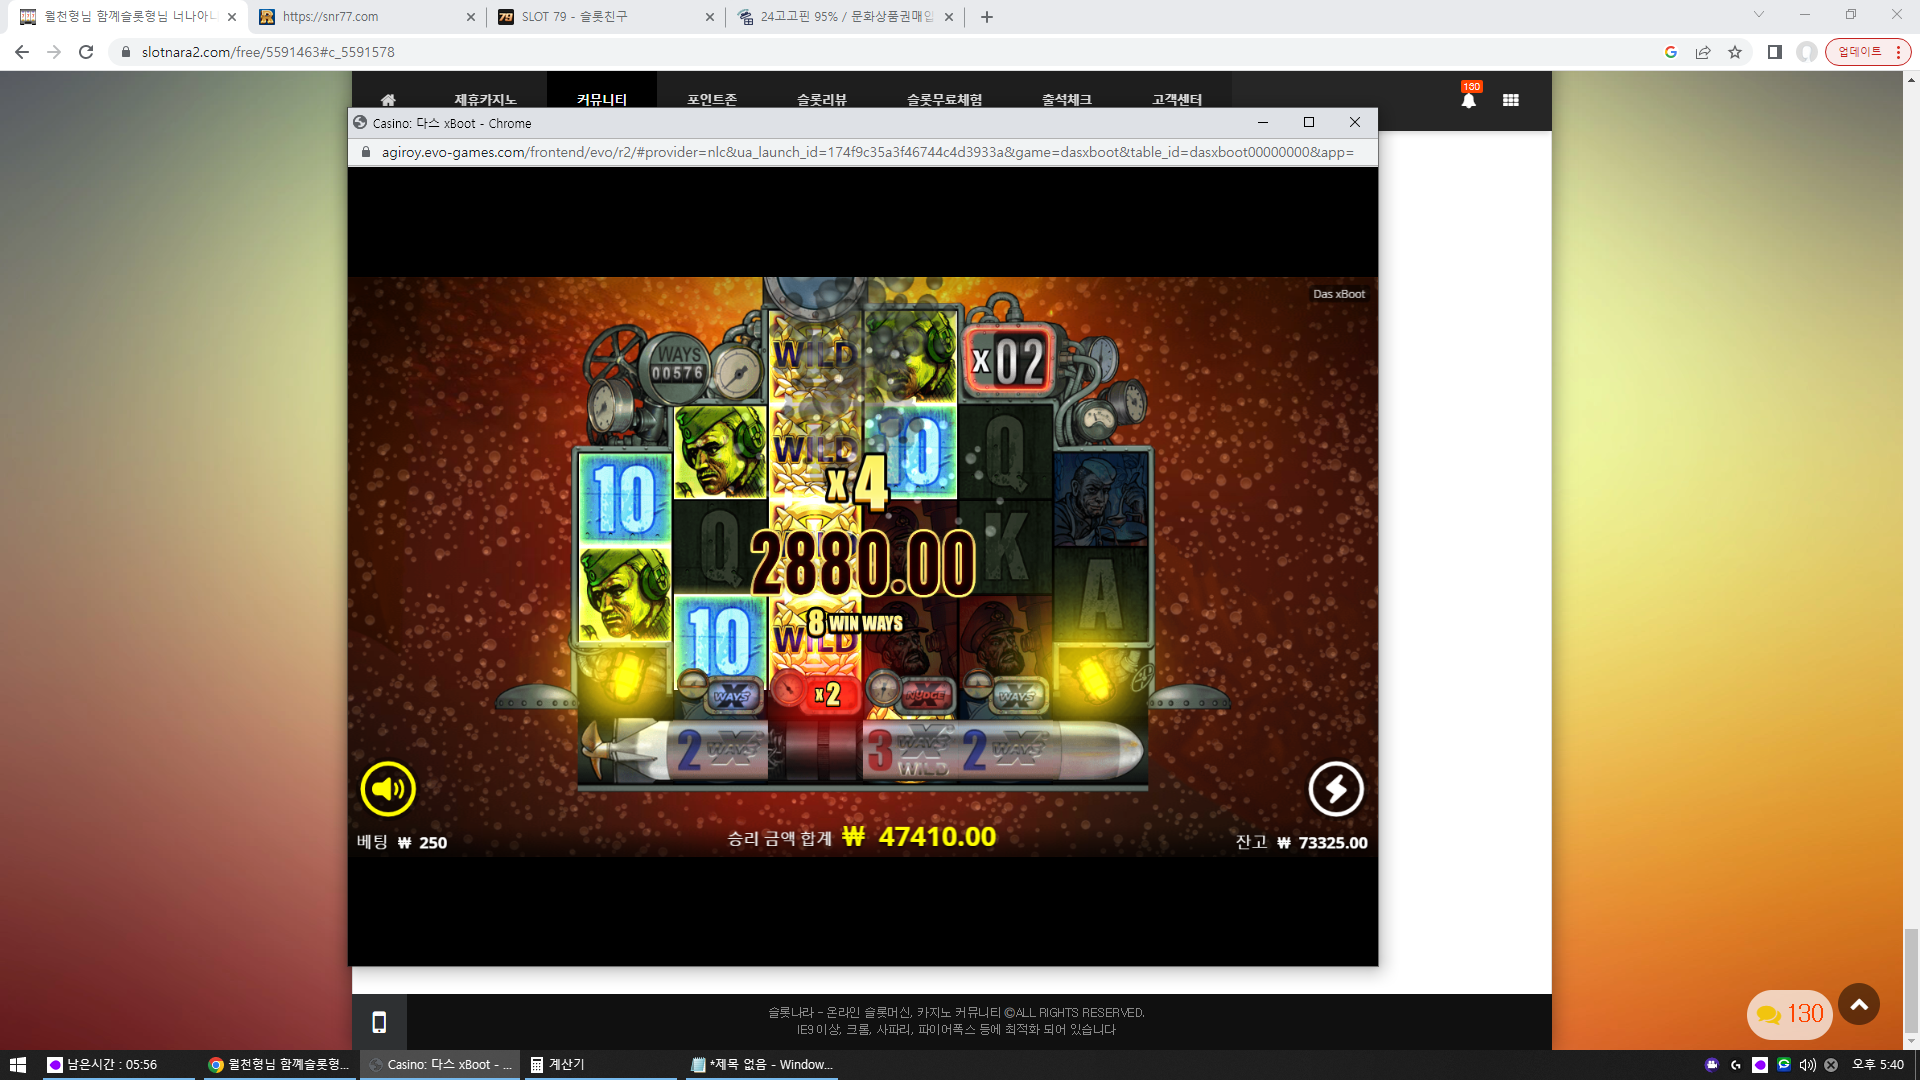
Task: Close the Casino xBoot popup window
Action: (1355, 122)
